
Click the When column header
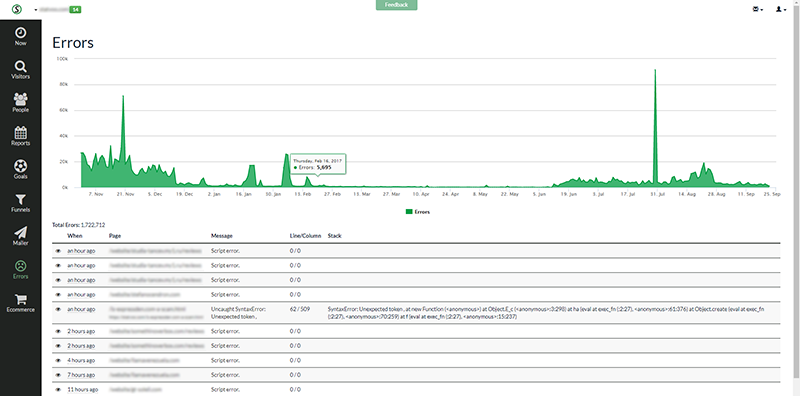pyautogui.click(x=74, y=236)
